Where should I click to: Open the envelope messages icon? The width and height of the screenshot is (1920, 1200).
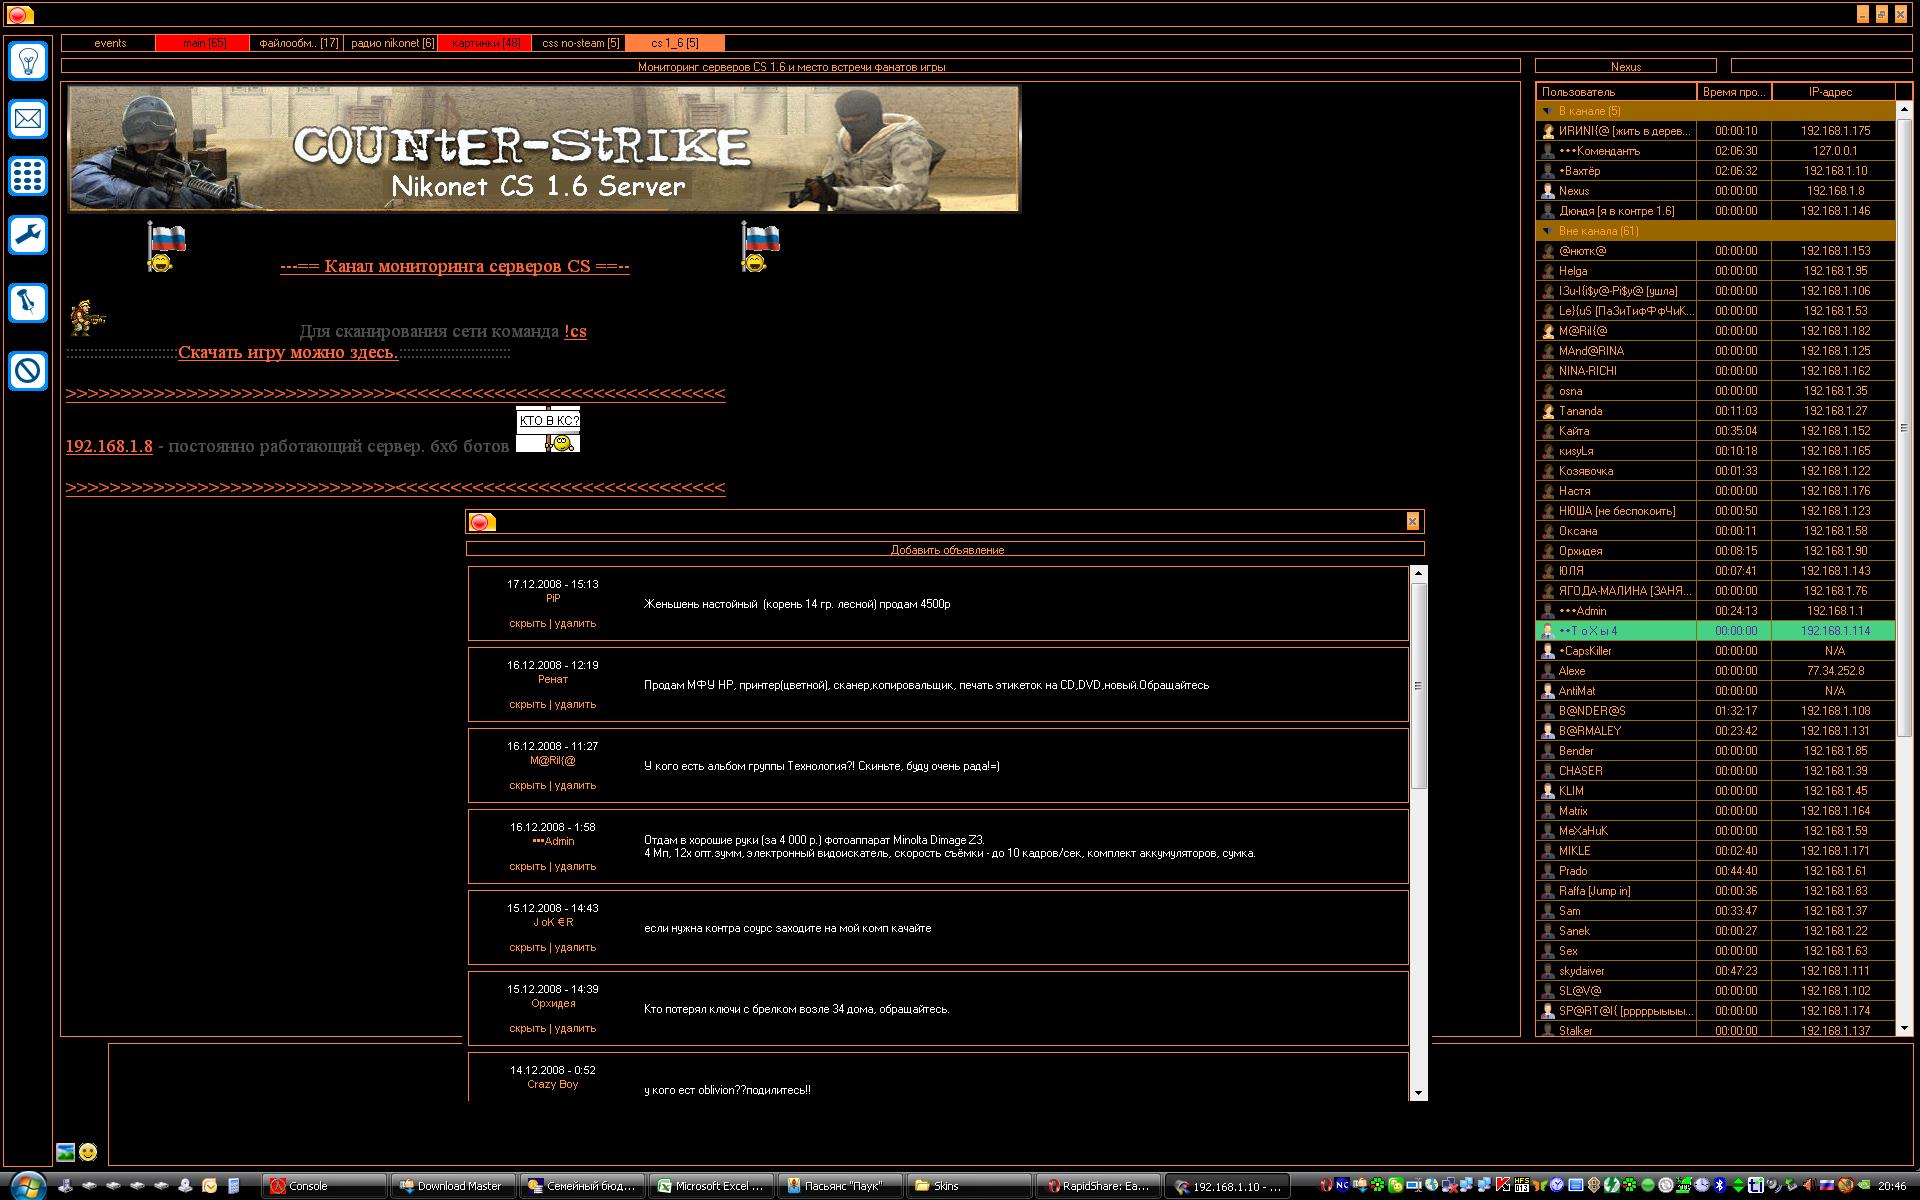pos(28,119)
